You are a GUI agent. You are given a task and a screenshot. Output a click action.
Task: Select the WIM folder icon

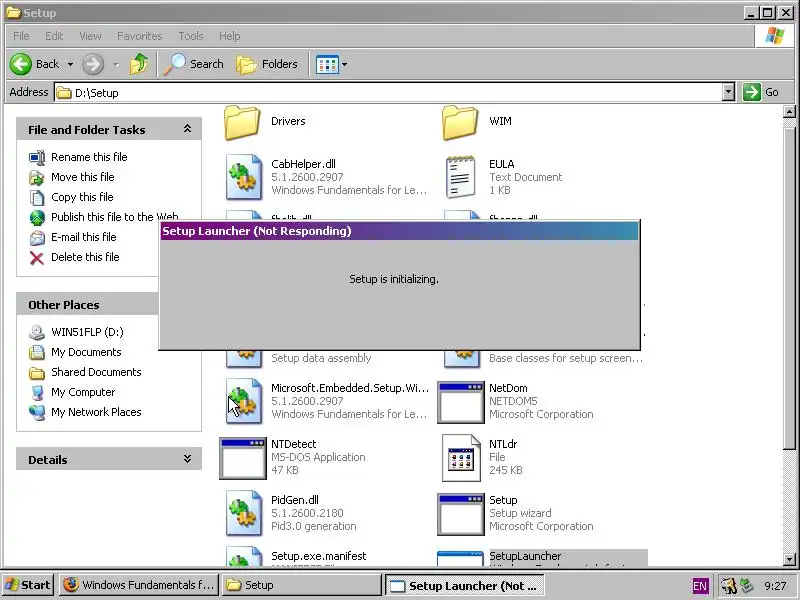(460, 122)
